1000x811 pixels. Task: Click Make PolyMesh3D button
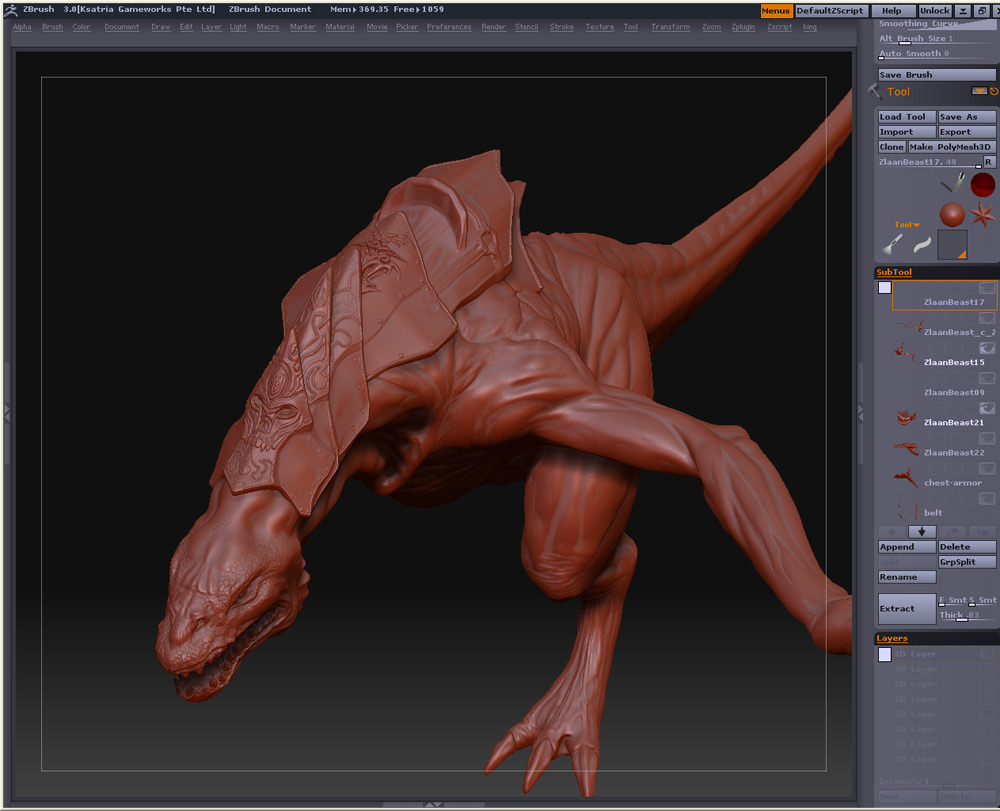pyautogui.click(x=952, y=147)
